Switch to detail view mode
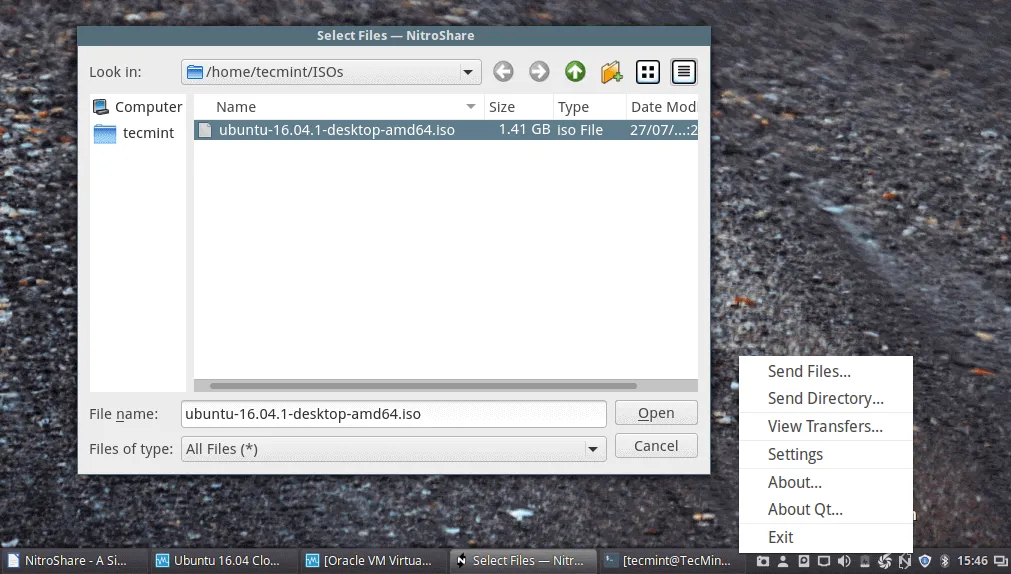Image resolution: width=1011 pixels, height=574 pixels. coord(684,72)
